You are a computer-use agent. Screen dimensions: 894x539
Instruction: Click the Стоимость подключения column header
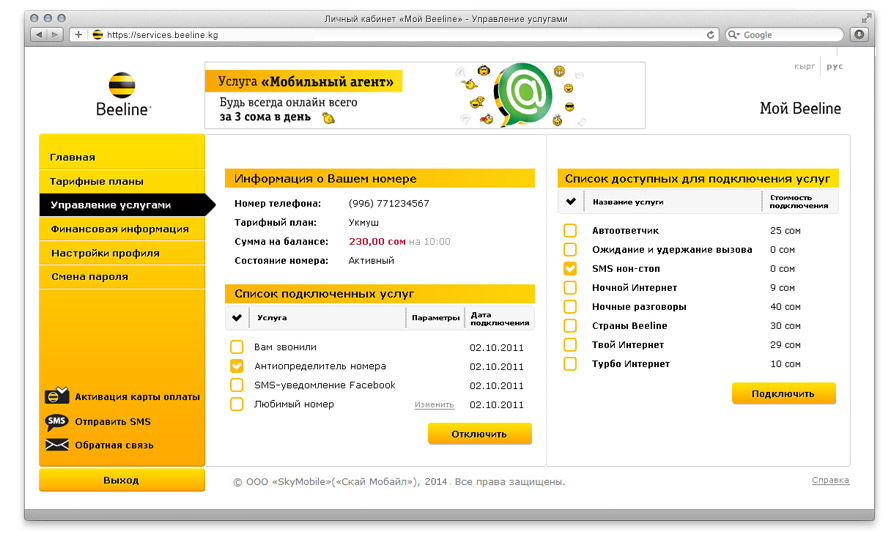tap(799, 202)
